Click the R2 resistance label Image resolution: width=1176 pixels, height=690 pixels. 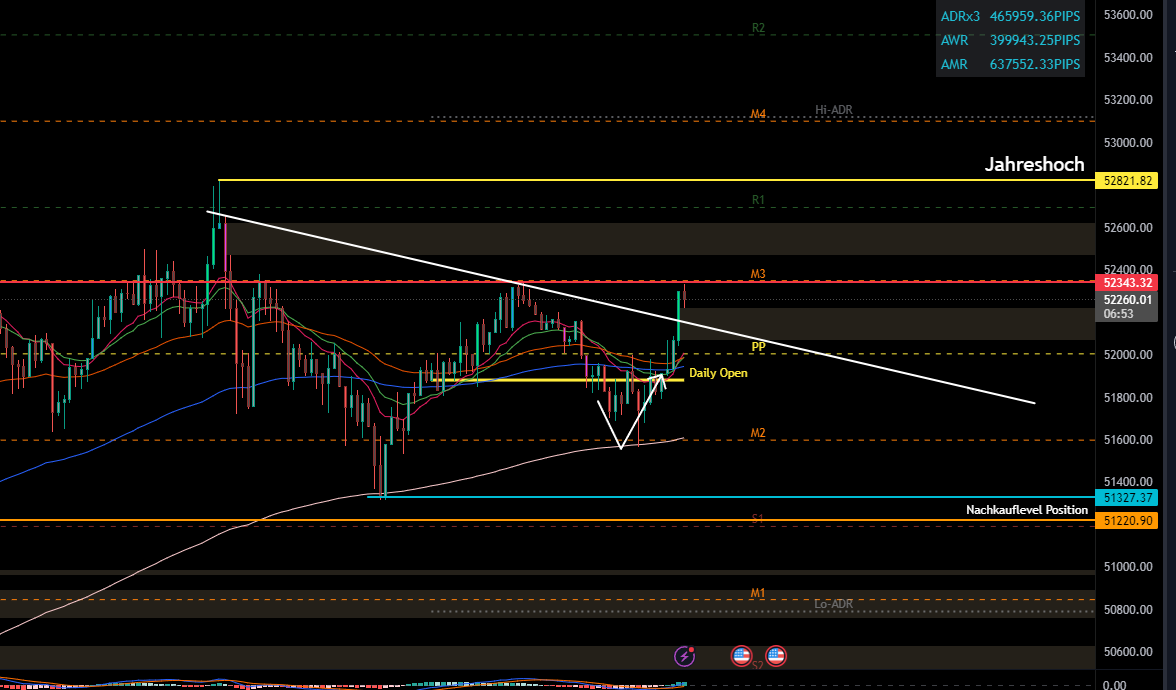(758, 28)
